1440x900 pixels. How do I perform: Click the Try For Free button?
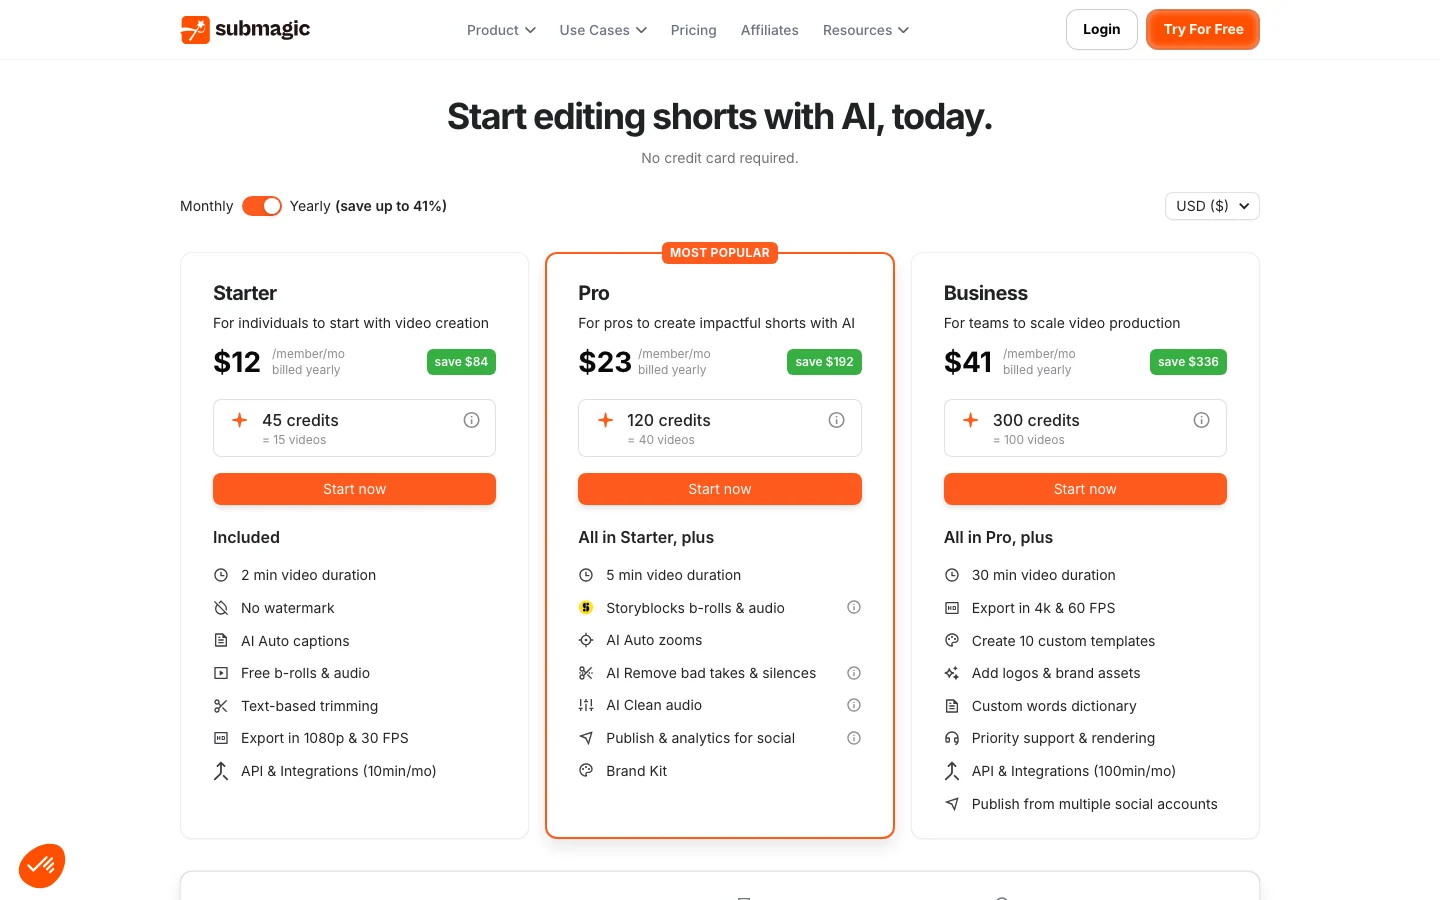(x=1203, y=30)
